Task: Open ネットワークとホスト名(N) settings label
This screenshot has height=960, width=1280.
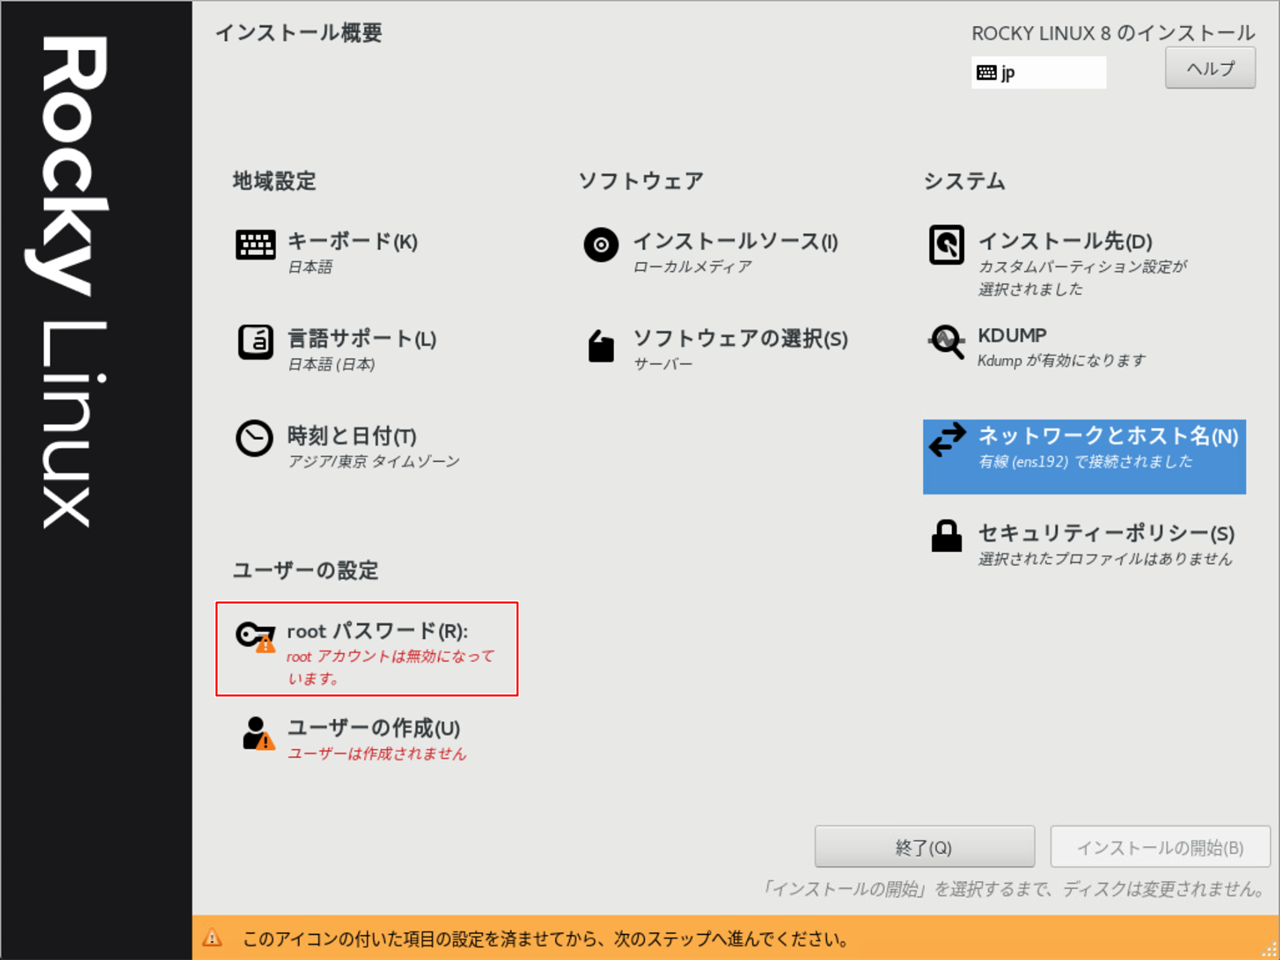Action: click(1107, 436)
